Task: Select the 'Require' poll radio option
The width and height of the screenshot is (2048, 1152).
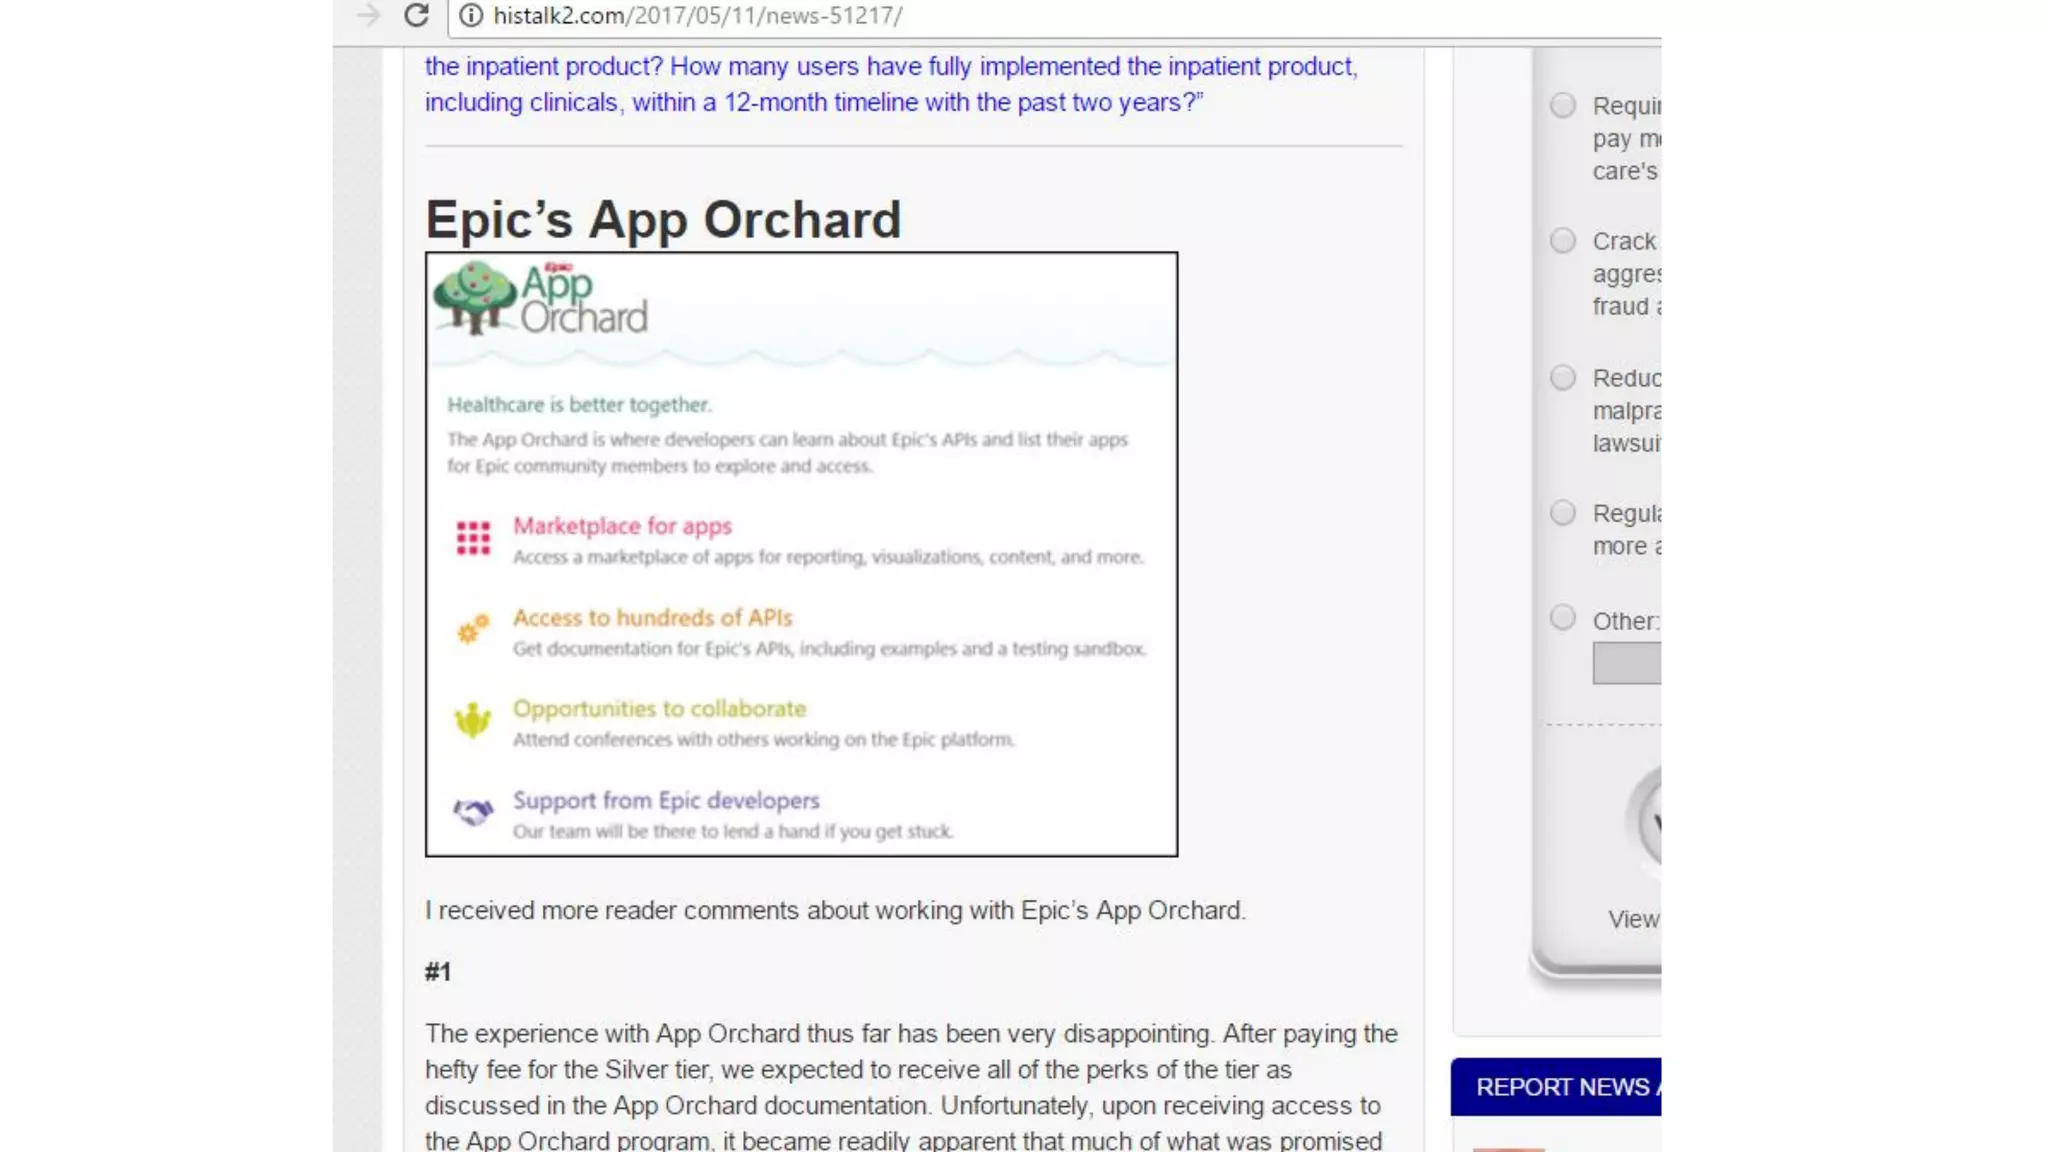Action: coord(1562,106)
